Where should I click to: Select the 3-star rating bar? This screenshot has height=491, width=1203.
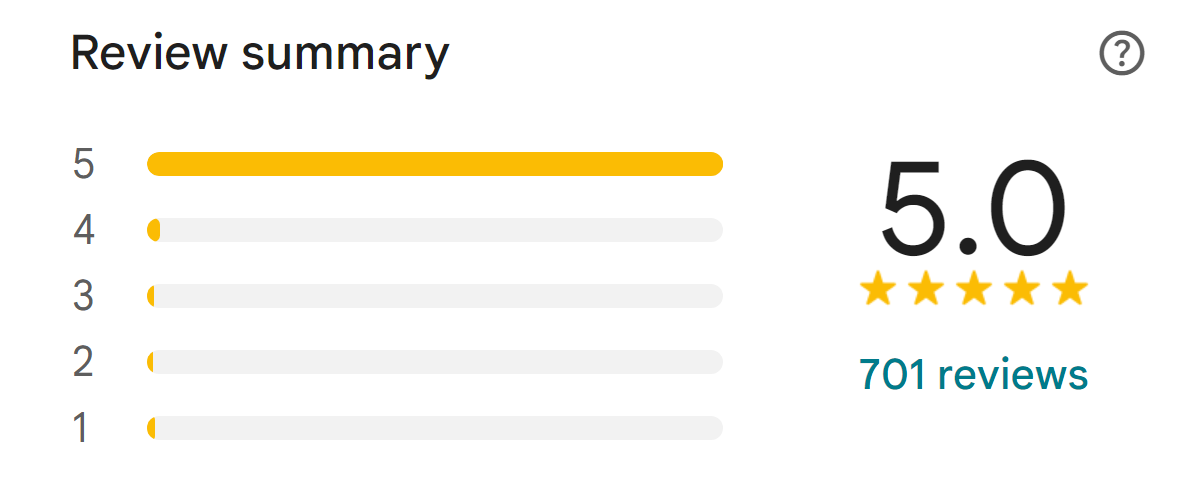[x=435, y=296]
